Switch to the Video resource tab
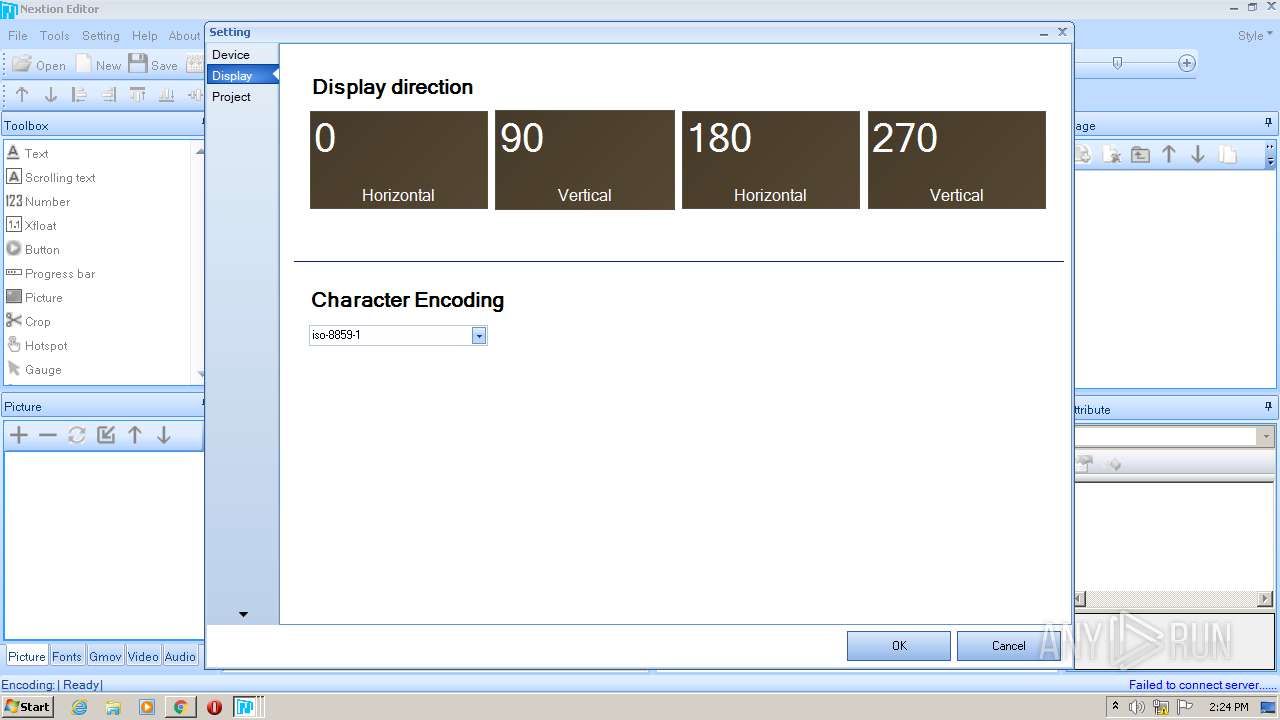 click(143, 656)
